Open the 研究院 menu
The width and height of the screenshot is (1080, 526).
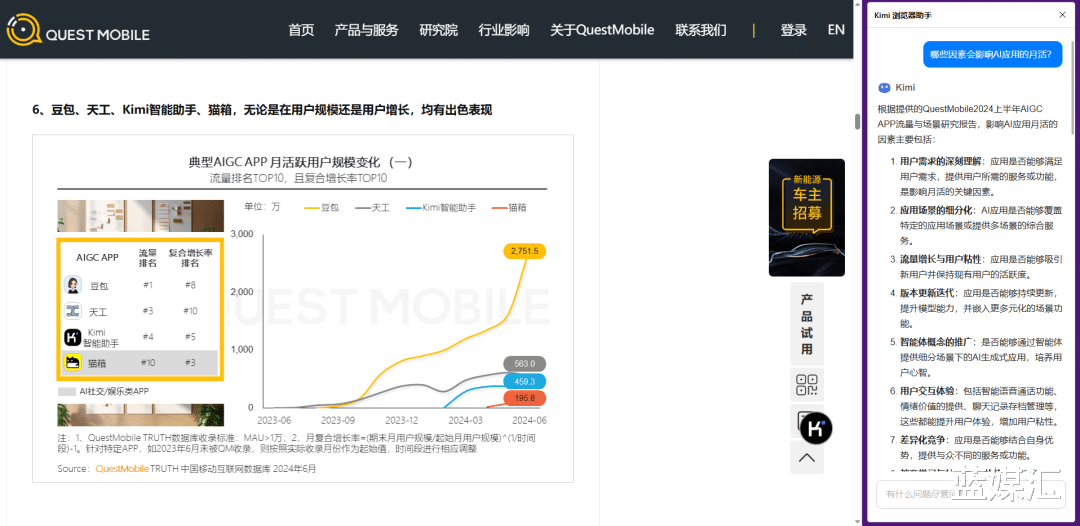[x=439, y=30]
